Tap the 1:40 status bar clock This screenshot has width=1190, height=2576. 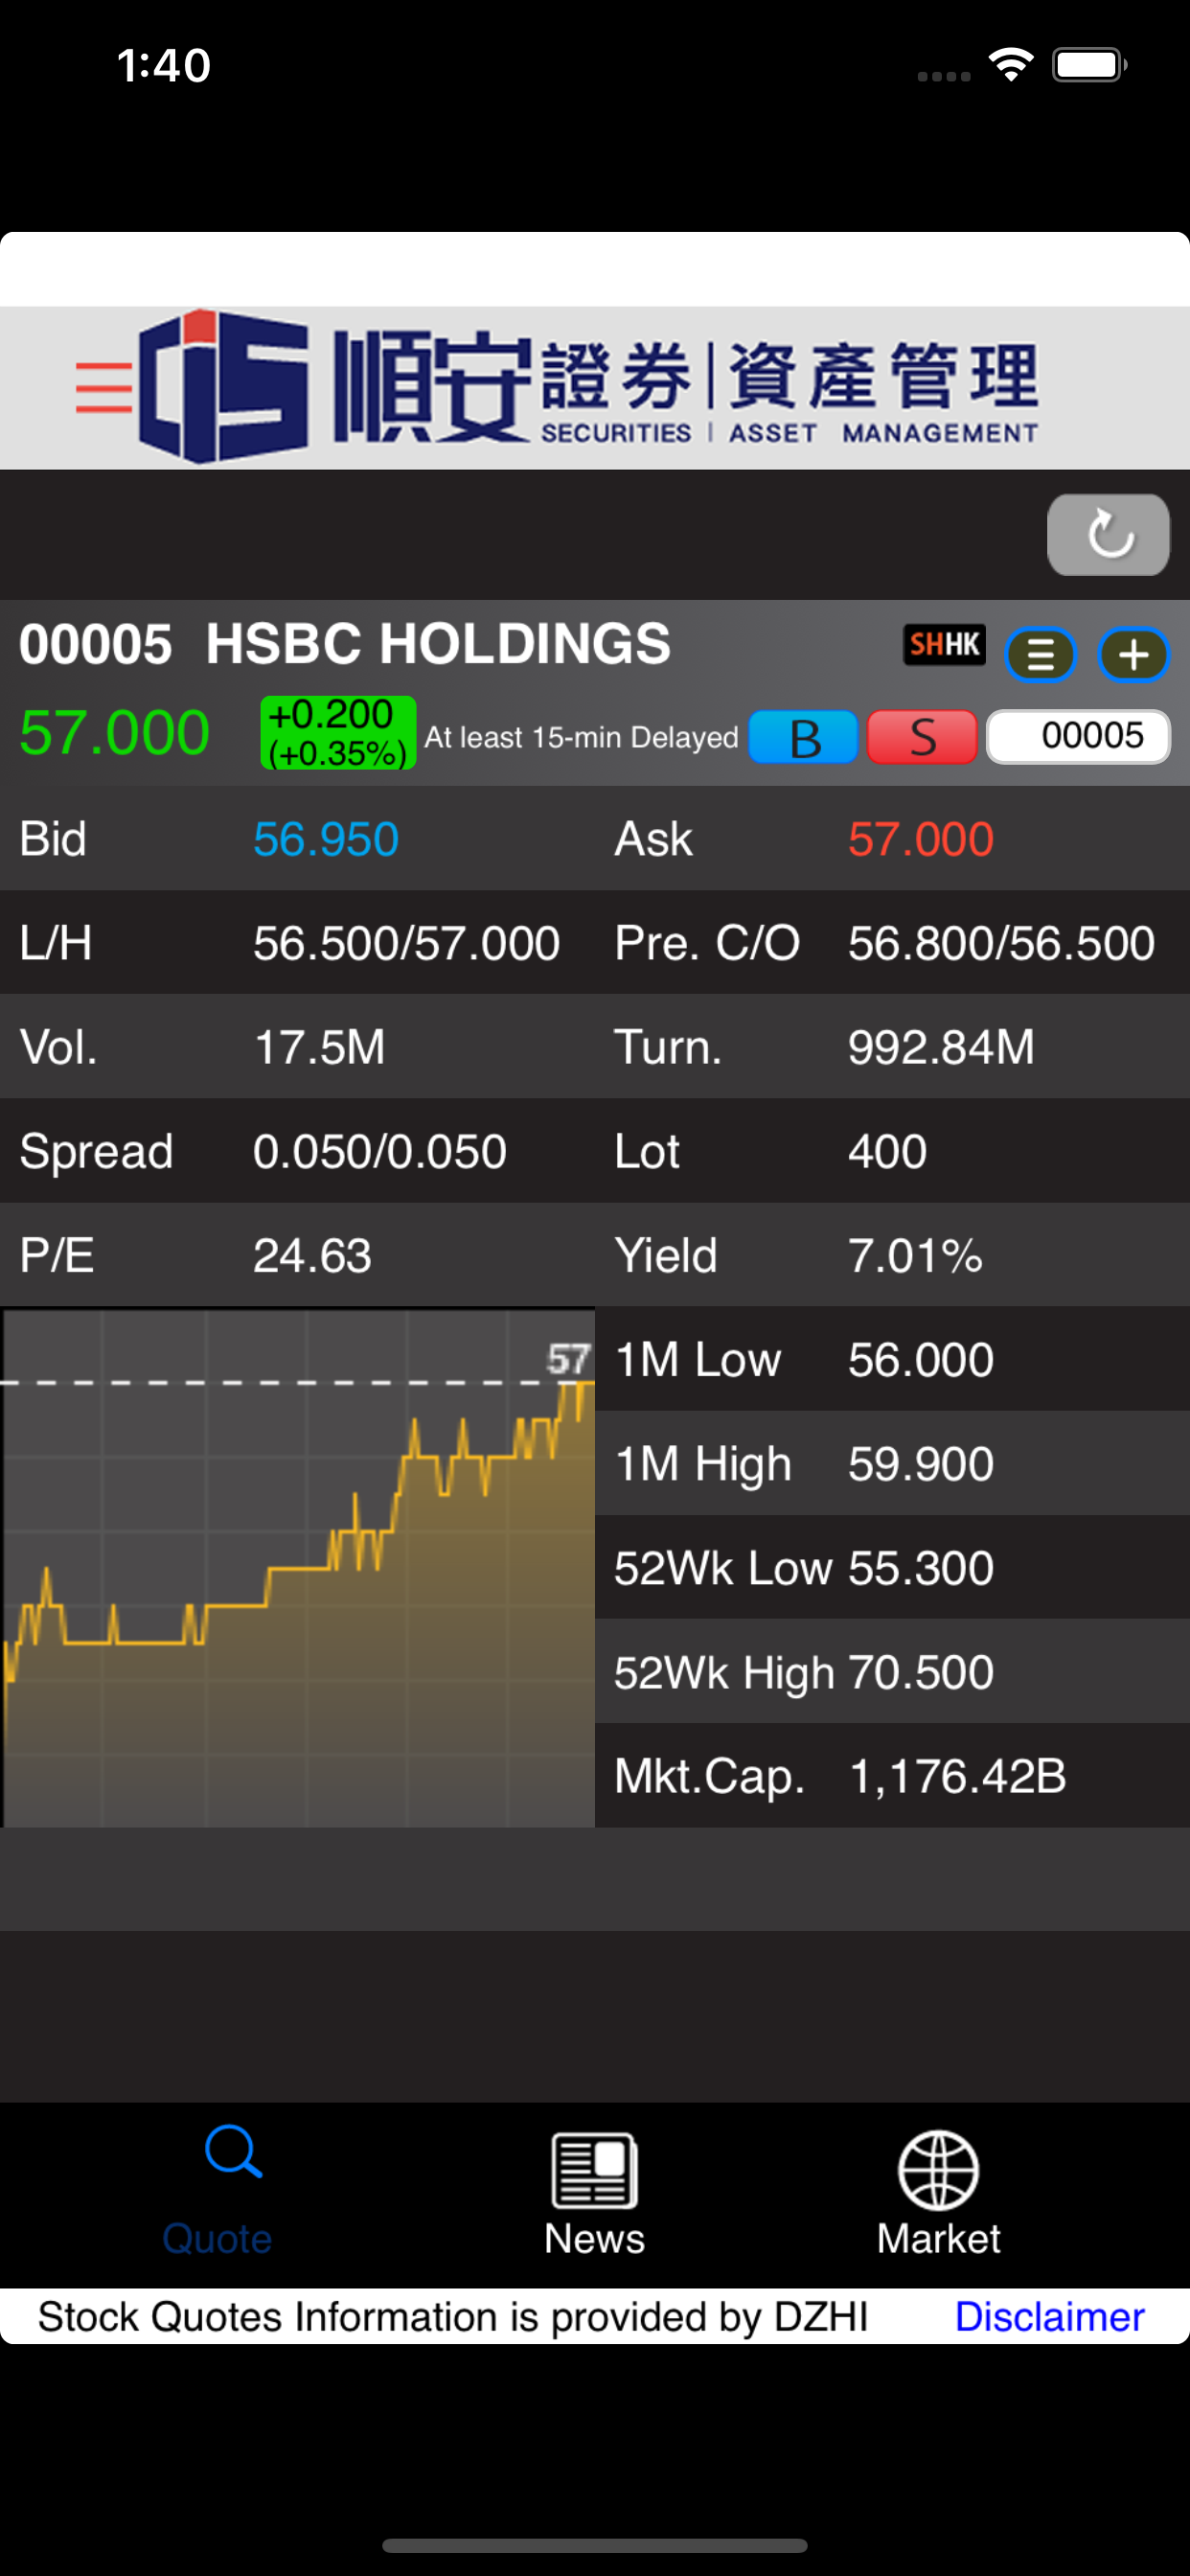[x=164, y=65]
